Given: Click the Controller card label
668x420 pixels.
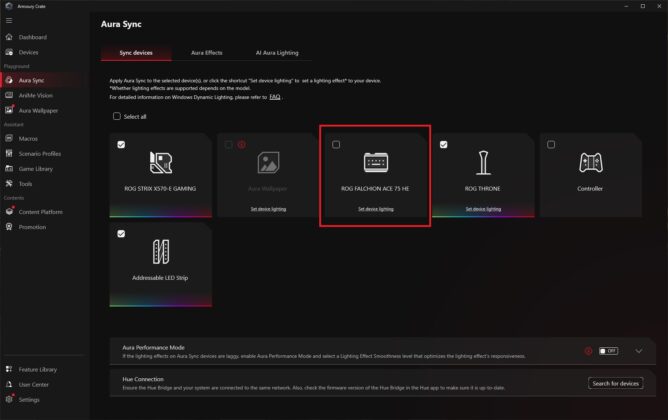Looking at the screenshot, I should pyautogui.click(x=590, y=188).
